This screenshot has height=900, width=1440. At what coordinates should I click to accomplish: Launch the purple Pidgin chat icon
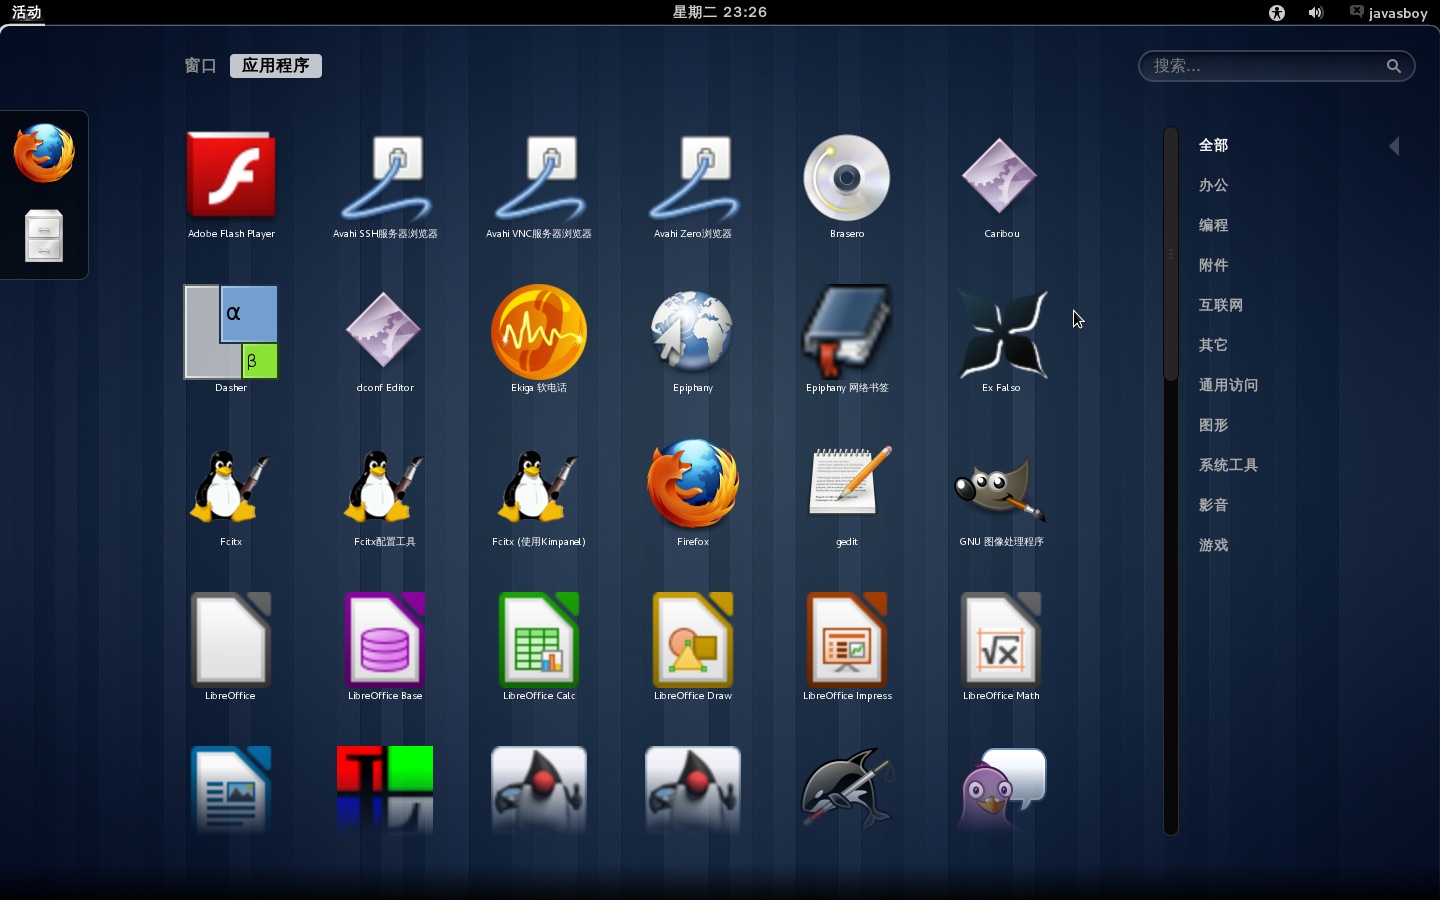tap(1001, 790)
